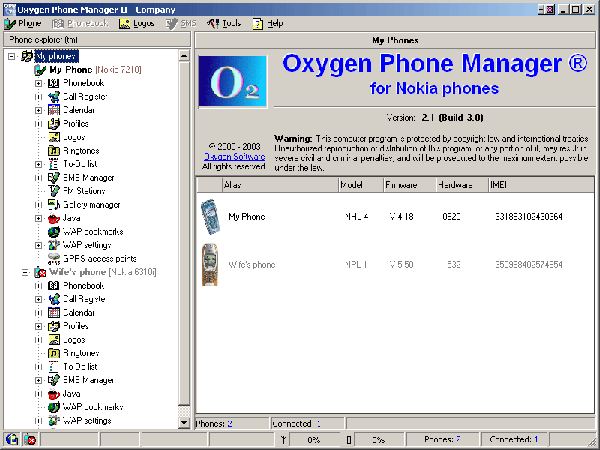Screen dimensions: 600x450
Task: Select To-Do list label under Wife's phone
Action: click(x=80, y=367)
